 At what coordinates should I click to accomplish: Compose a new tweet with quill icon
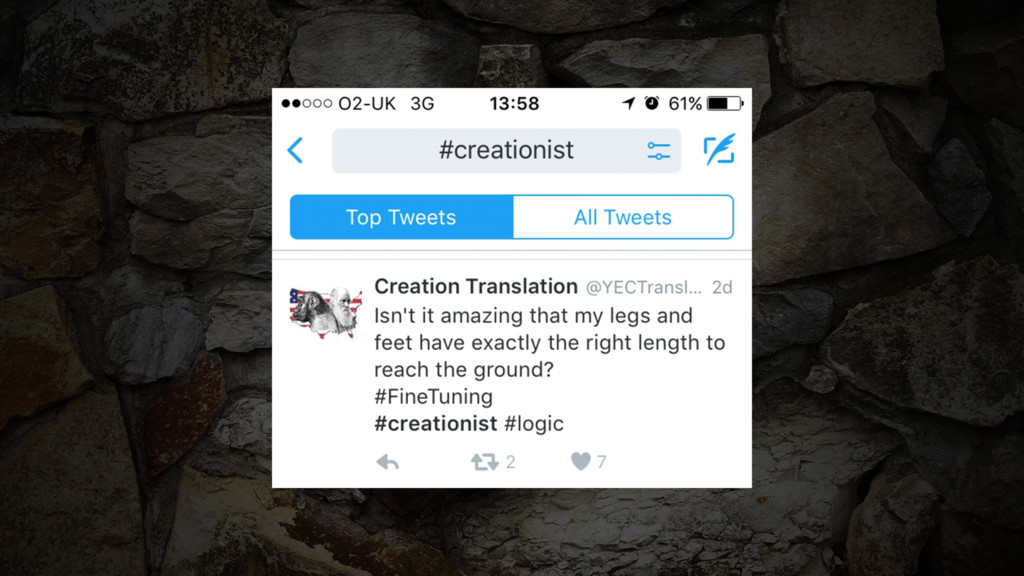[x=719, y=150]
